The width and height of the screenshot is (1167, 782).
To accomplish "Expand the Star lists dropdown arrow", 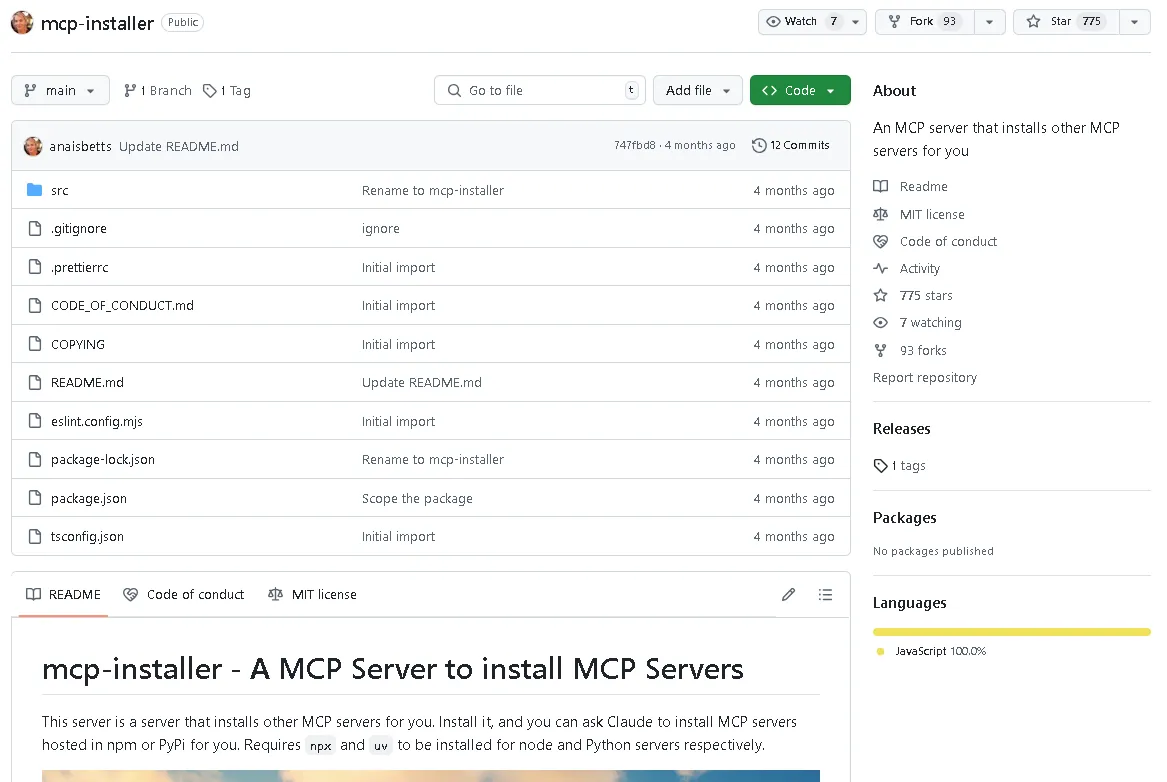I will (1135, 22).
